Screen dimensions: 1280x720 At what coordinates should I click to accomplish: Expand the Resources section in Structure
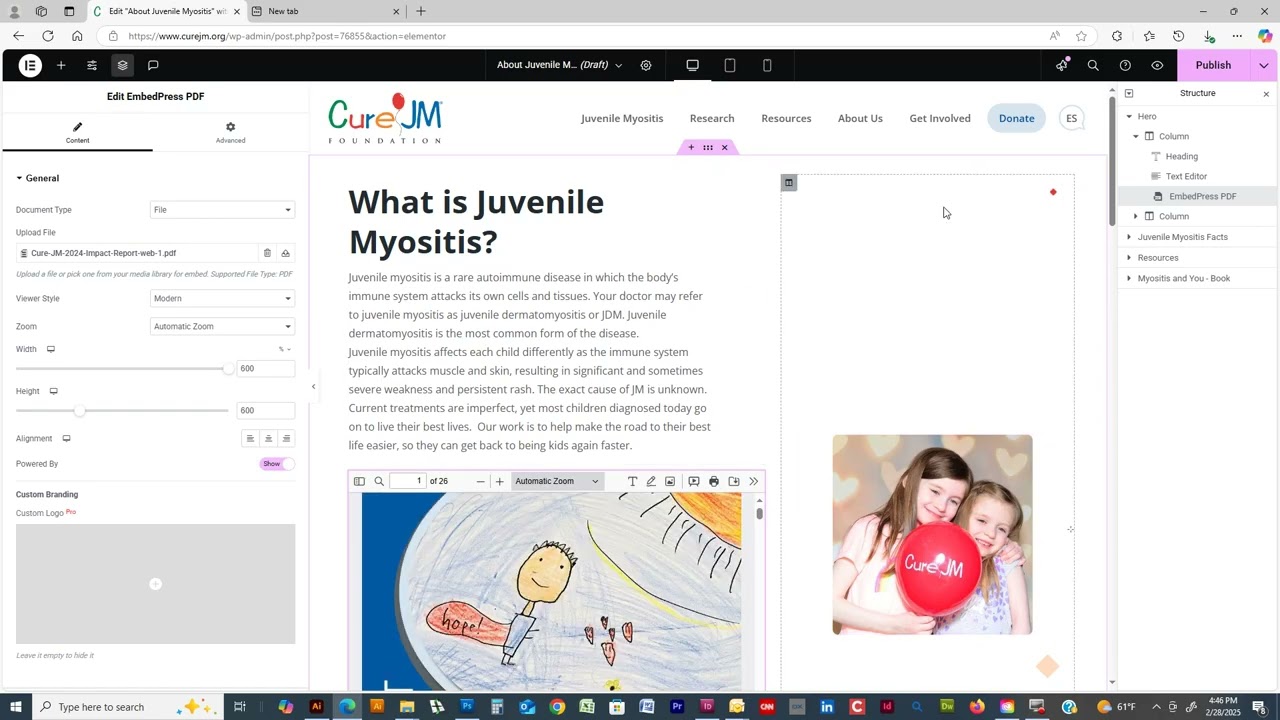(x=1129, y=258)
